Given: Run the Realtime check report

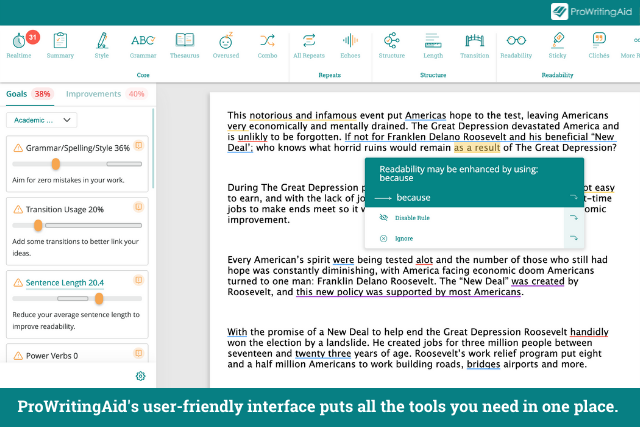Looking at the screenshot, I should tap(19, 45).
